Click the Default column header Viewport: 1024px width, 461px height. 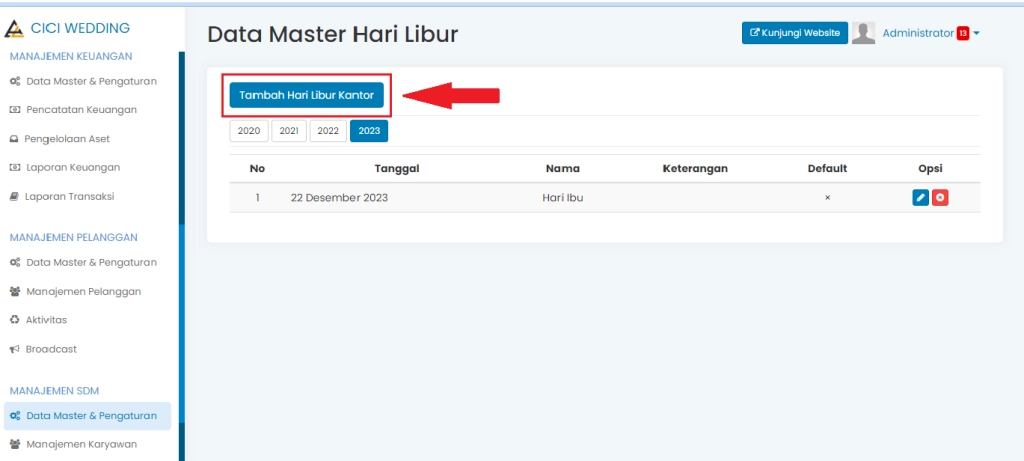click(827, 168)
